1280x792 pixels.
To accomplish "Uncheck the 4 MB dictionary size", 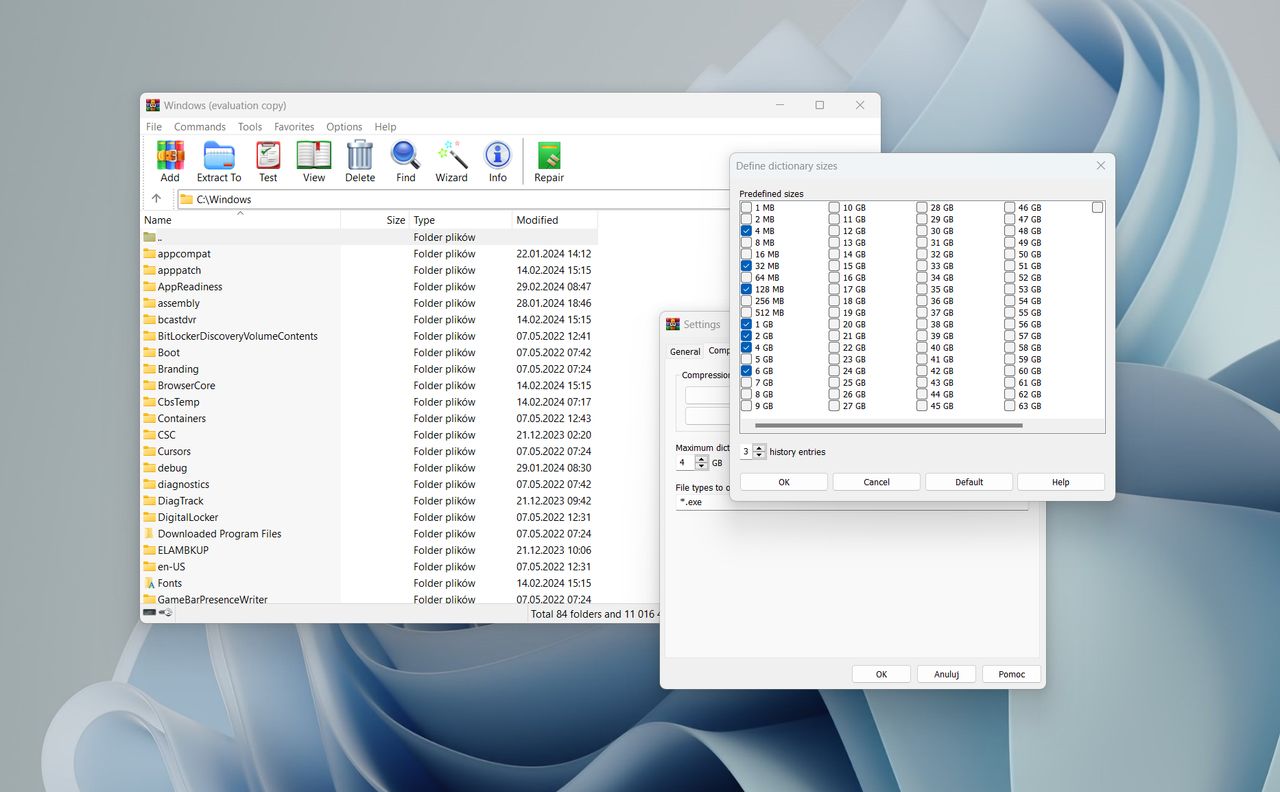I will [x=745, y=230].
